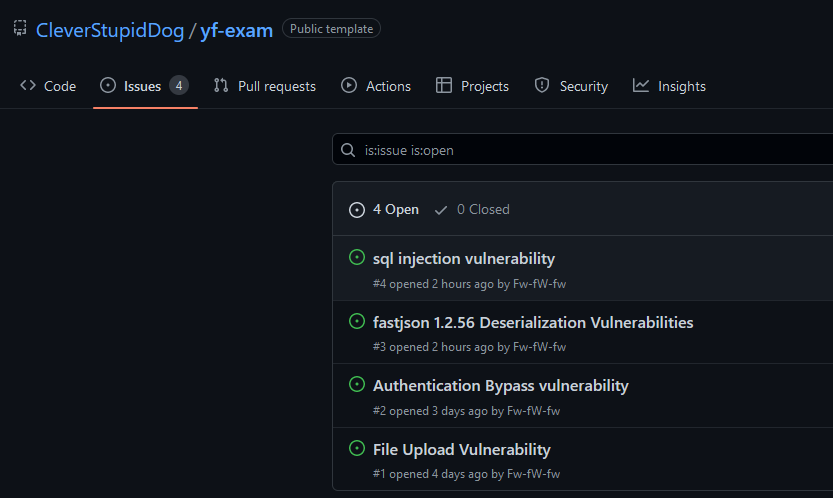
Task: Open the Projects tab
Action: coord(472,86)
